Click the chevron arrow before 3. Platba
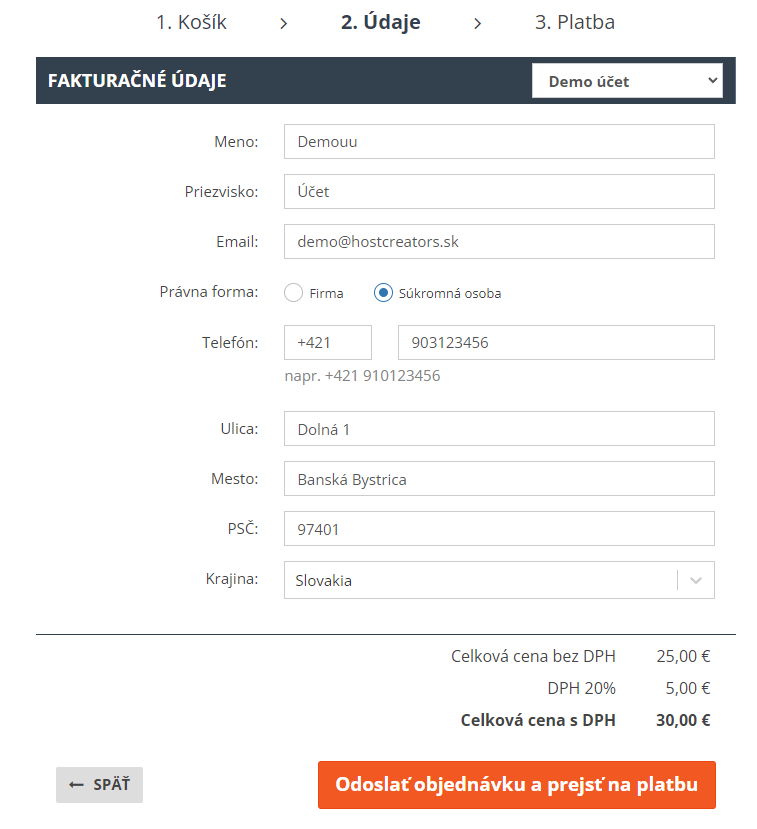Screen dimensions: 757x829 [477, 23]
